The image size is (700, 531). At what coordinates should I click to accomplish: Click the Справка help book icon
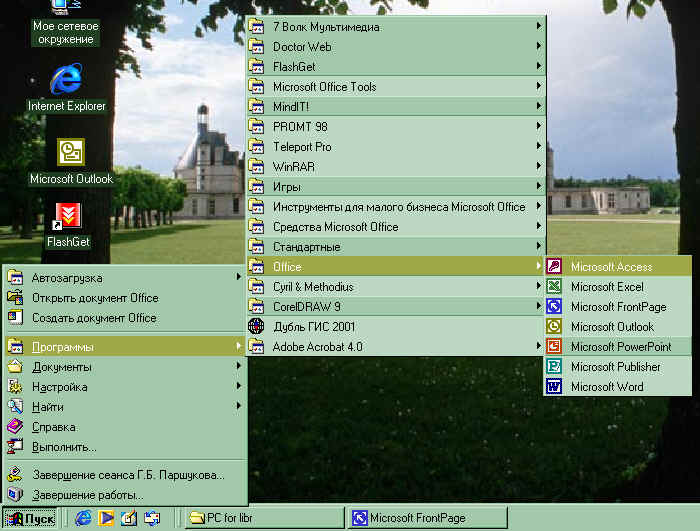click(x=15, y=427)
